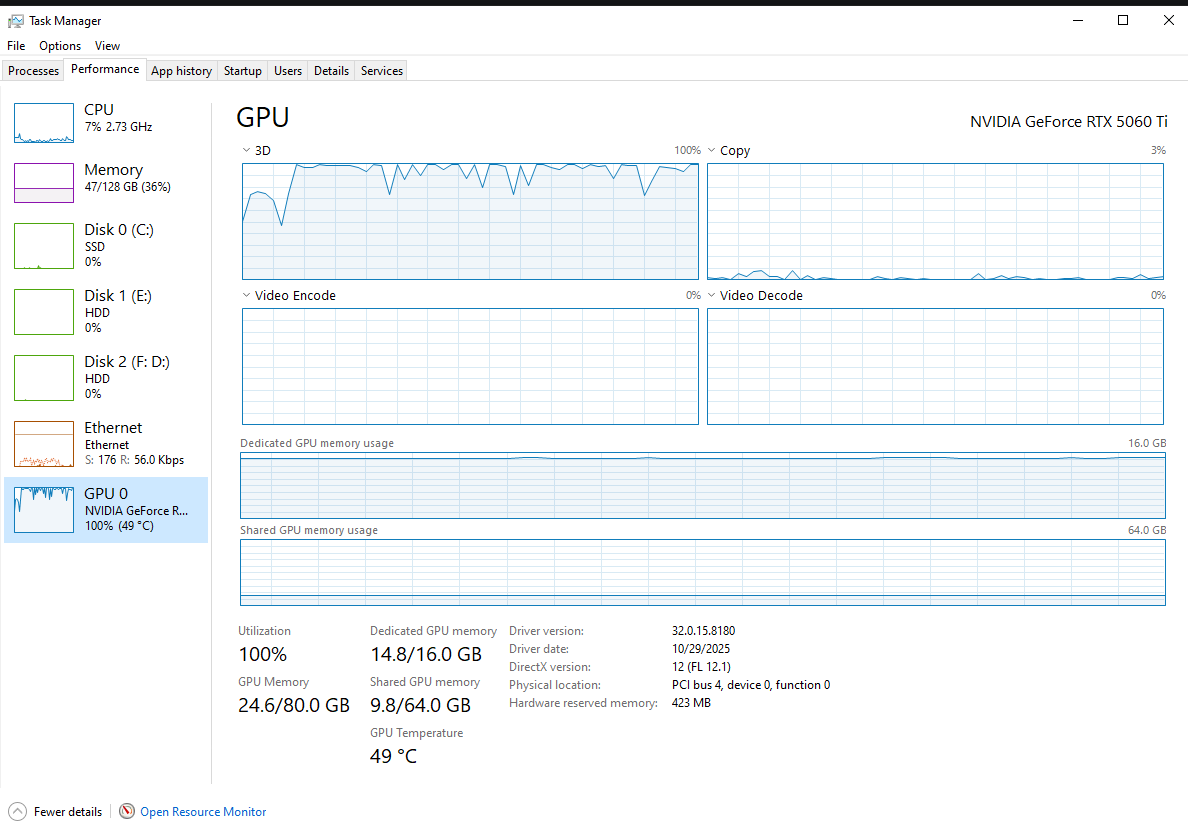This screenshot has width=1188, height=833.
Task: Open Disk 1 (E:) performance thumbnail
Action: pyautogui.click(x=44, y=312)
